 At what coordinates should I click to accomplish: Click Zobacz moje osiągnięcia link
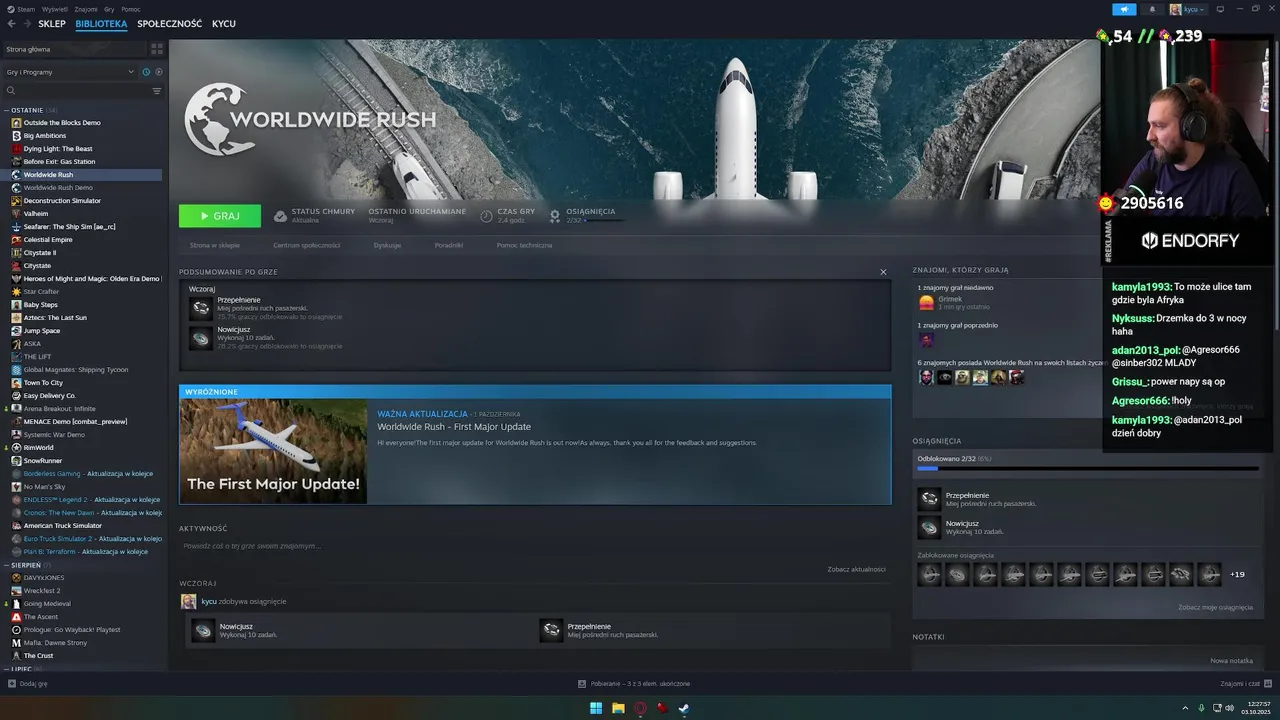tap(1215, 607)
